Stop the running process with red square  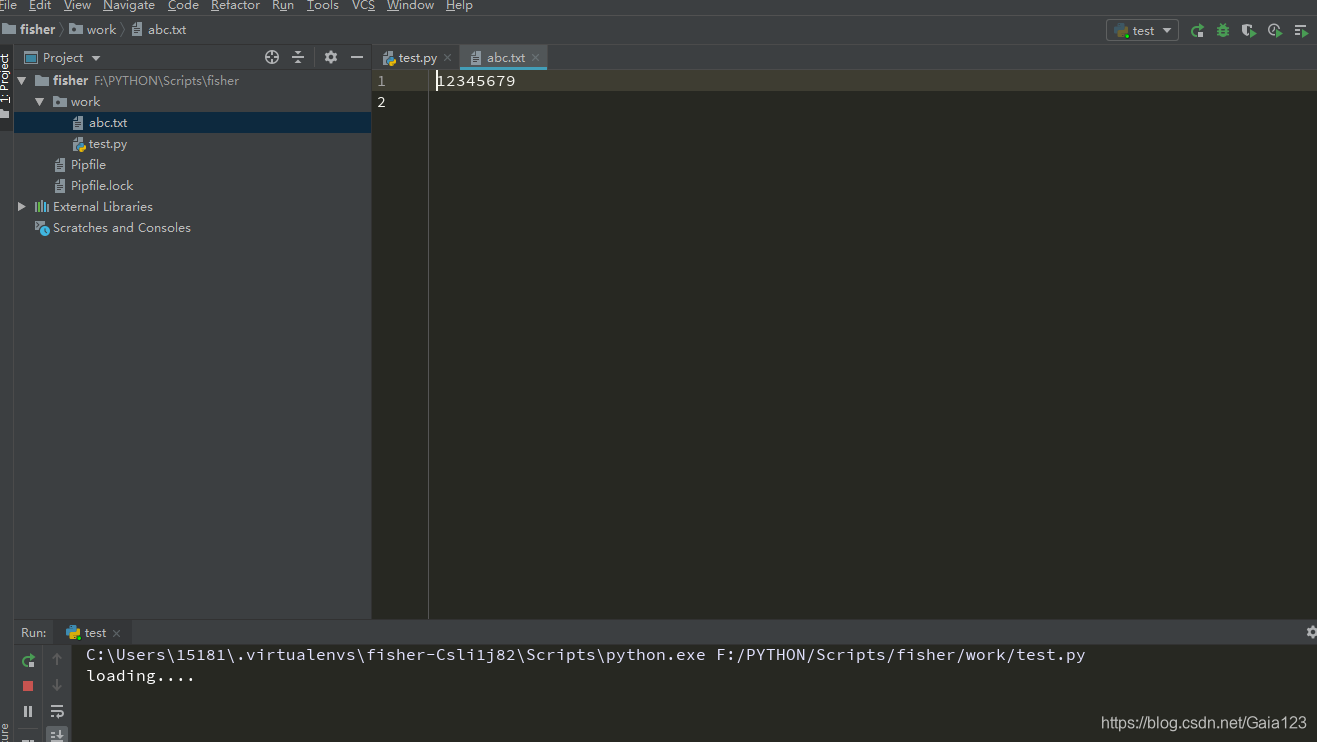click(28, 686)
